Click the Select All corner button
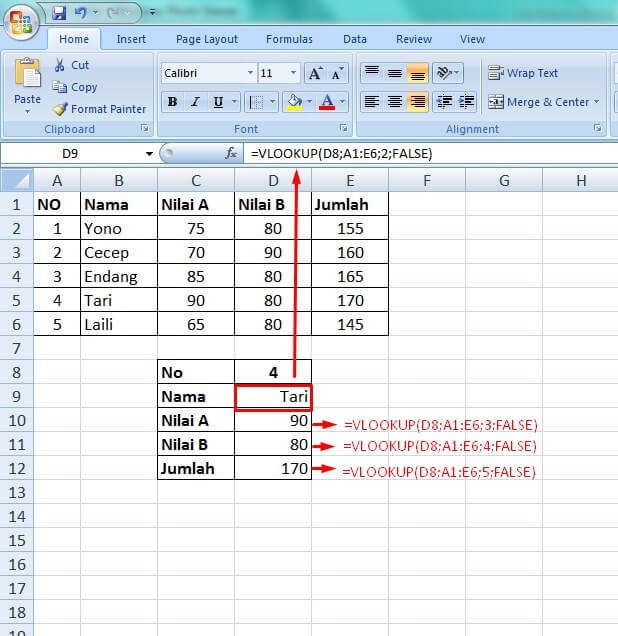The width and height of the screenshot is (618, 636). click(x=17, y=180)
